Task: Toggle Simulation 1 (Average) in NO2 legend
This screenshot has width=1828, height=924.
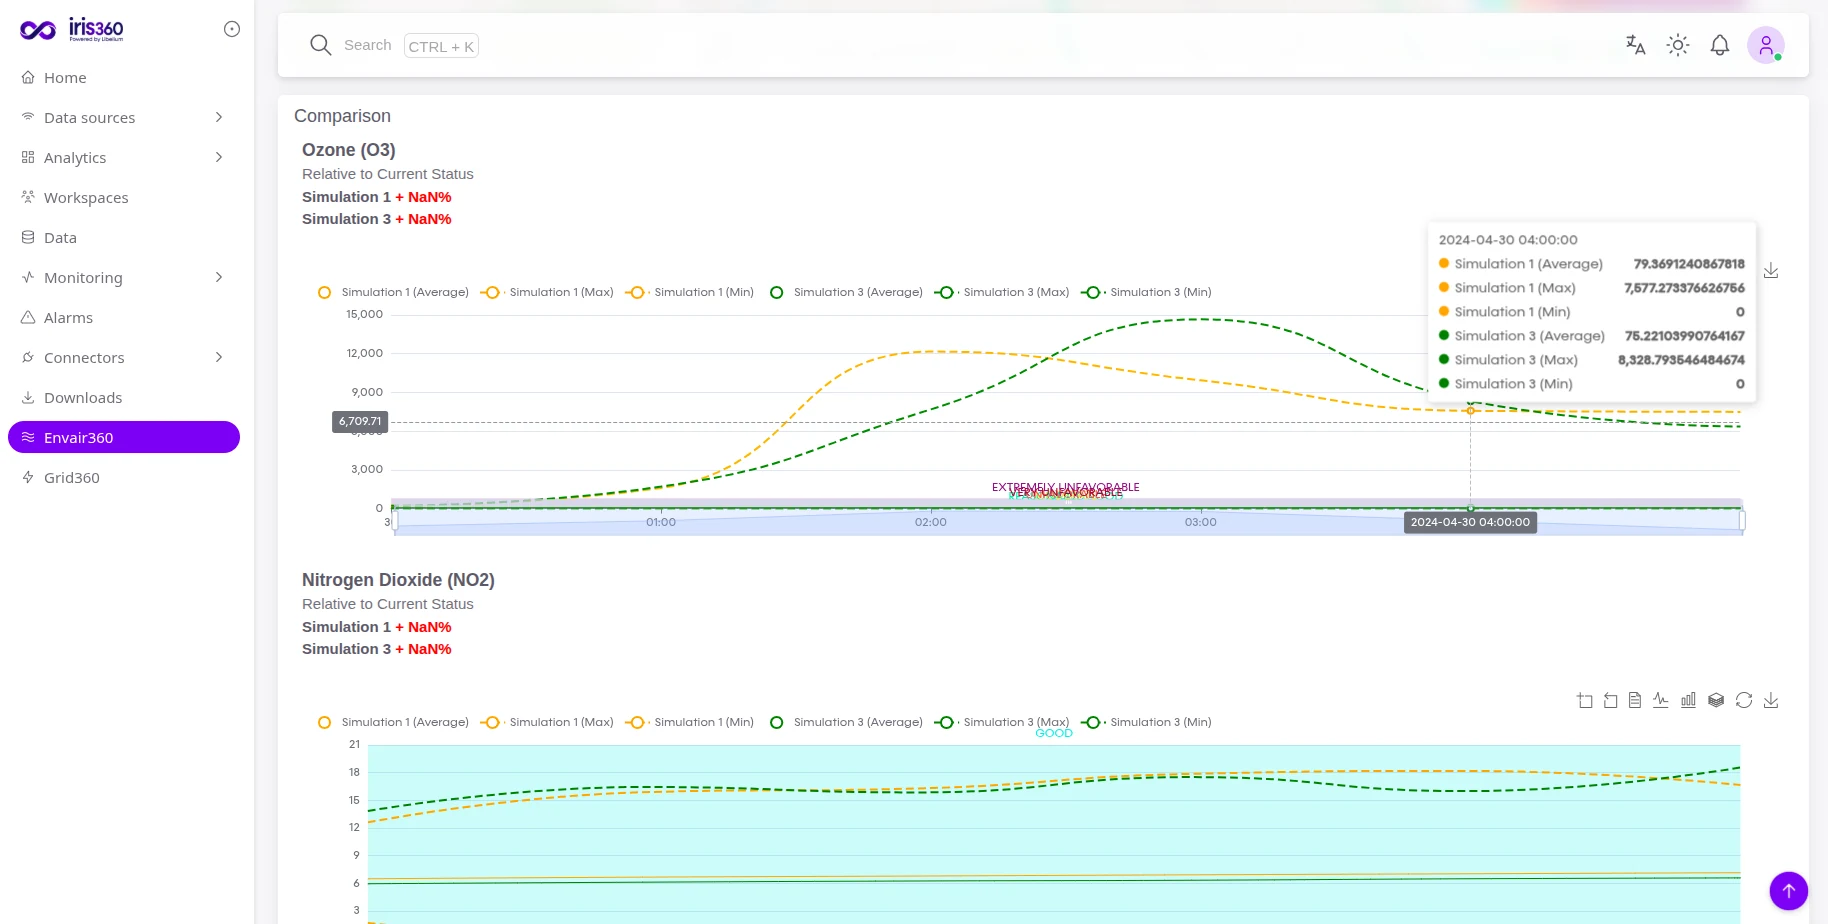Action: pyautogui.click(x=393, y=722)
